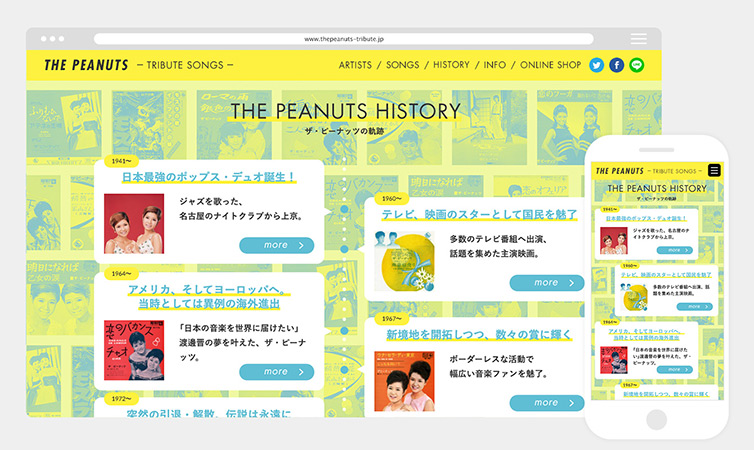Click the THE PEANUTS HISTORY page title
Viewport: 754px width, 450px height.
click(x=345, y=111)
